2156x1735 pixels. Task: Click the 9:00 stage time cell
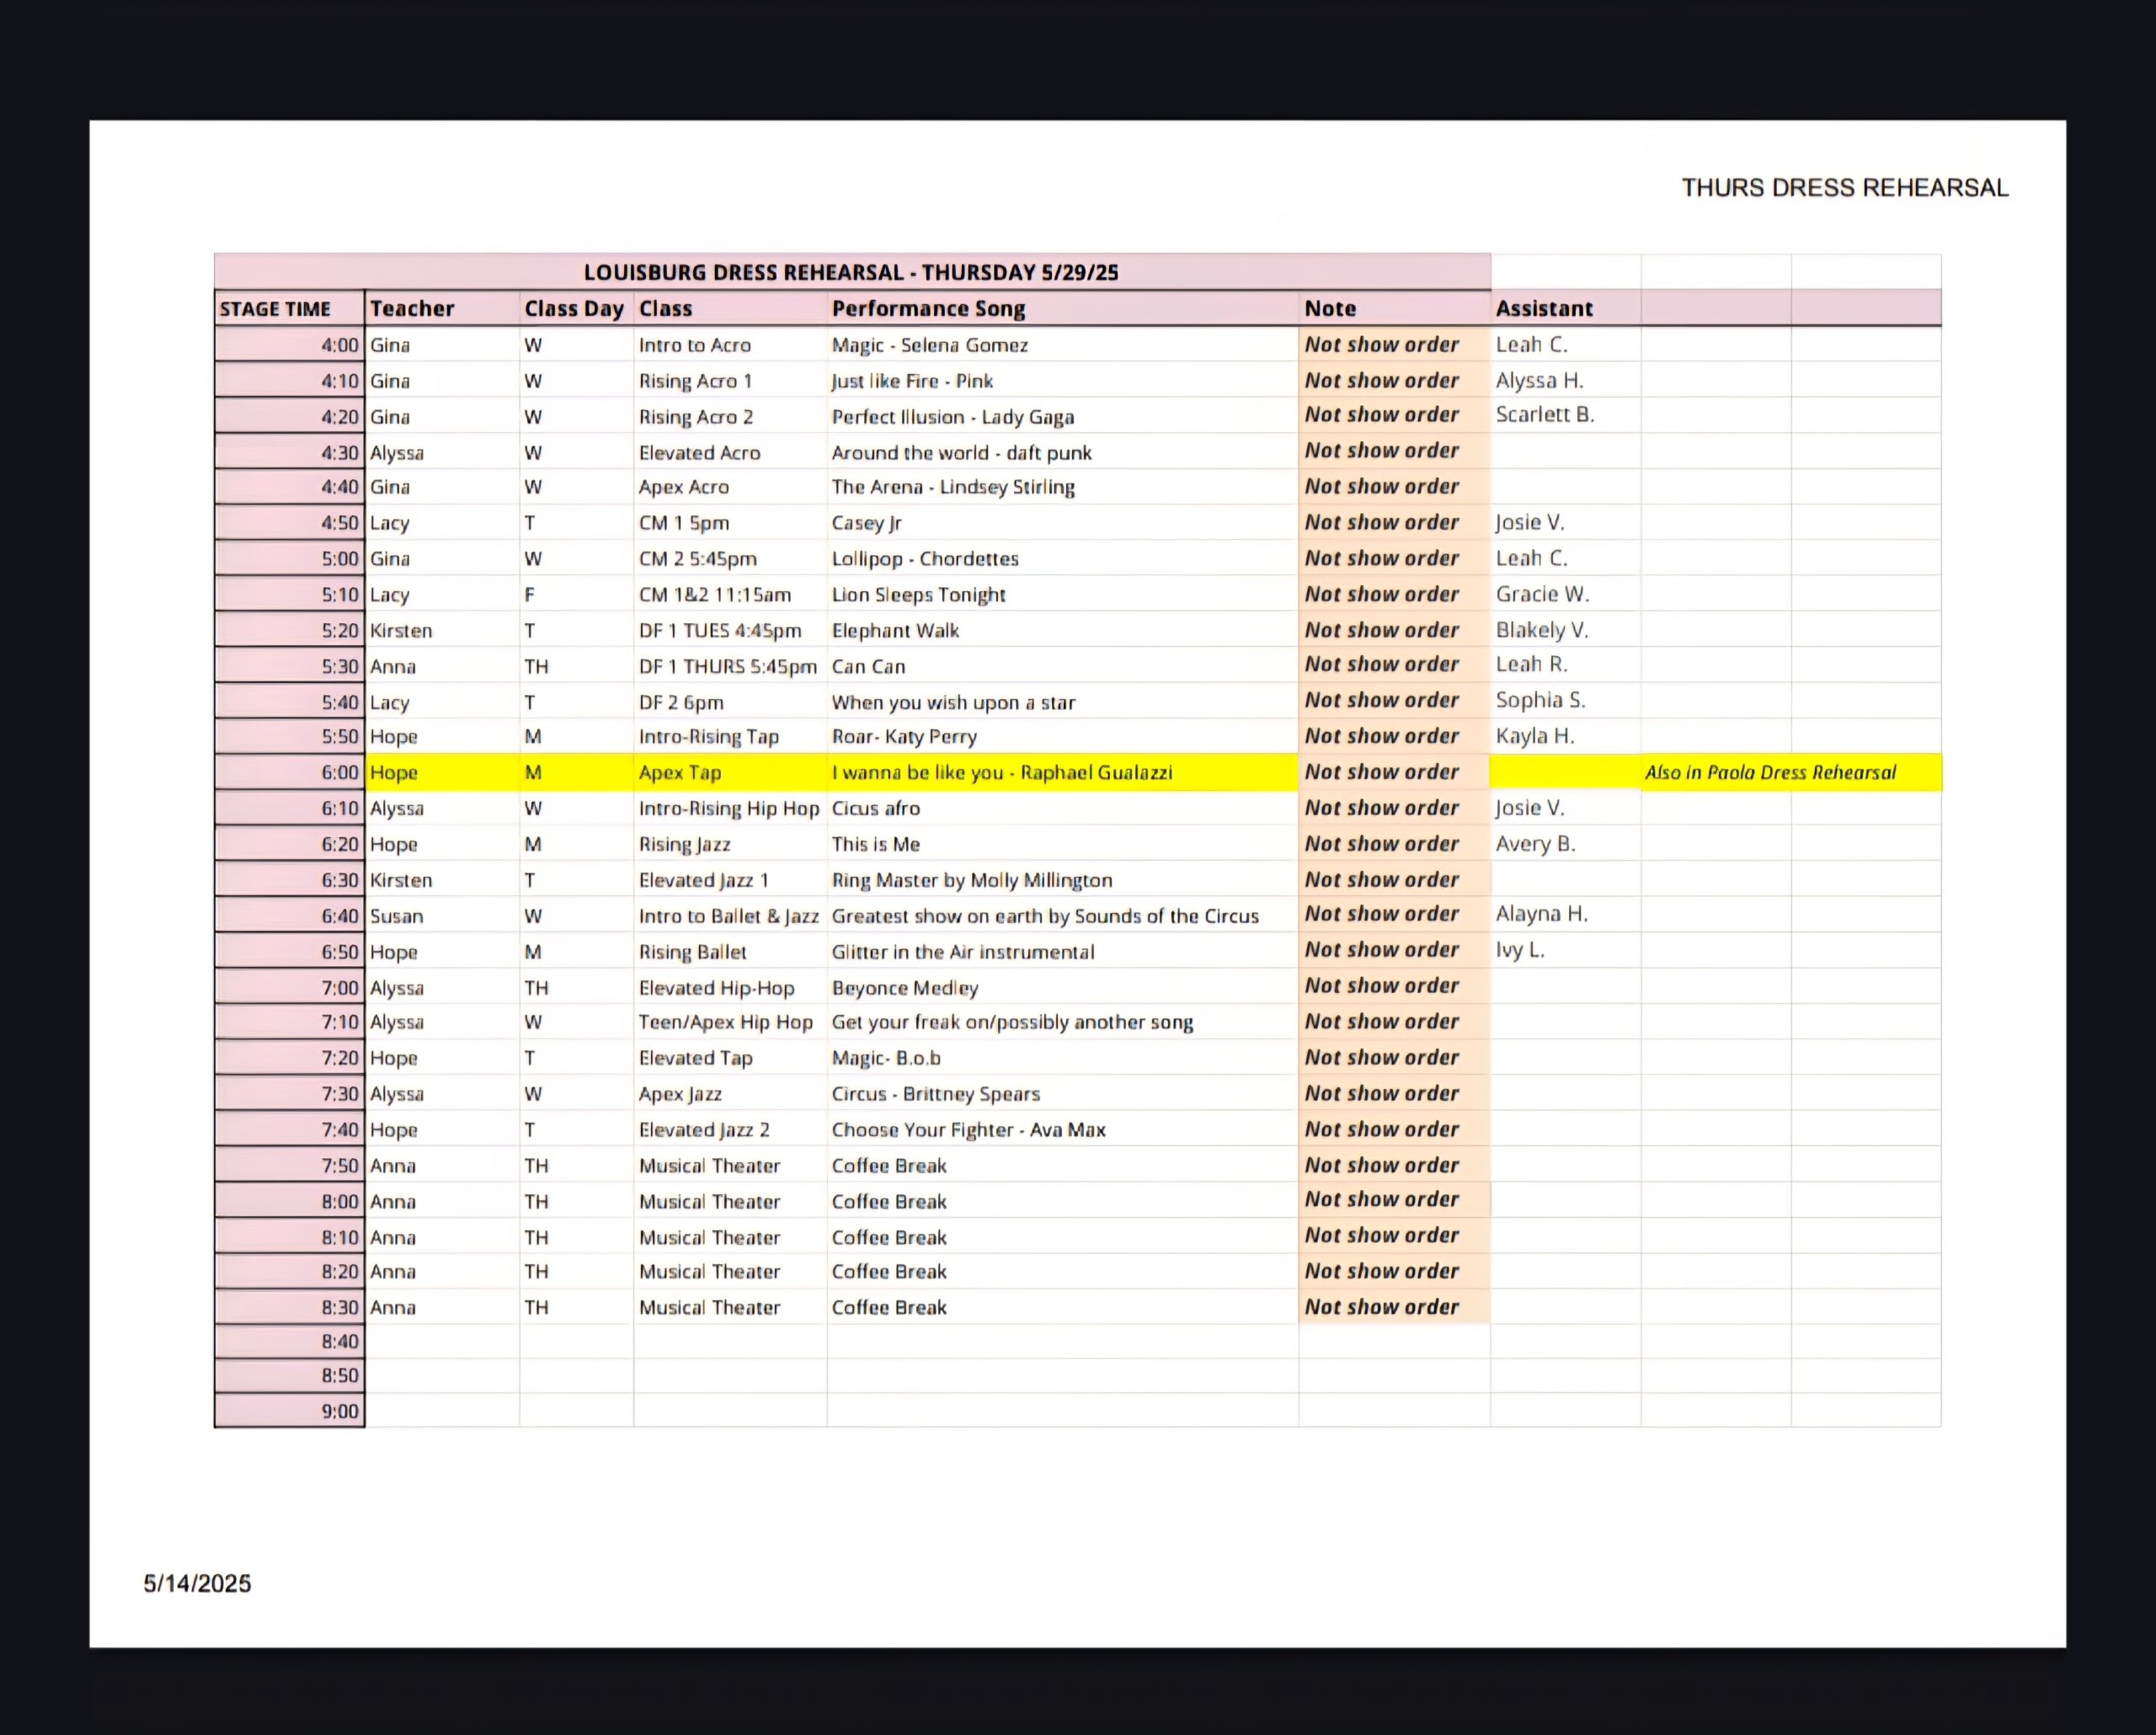[x=289, y=1412]
